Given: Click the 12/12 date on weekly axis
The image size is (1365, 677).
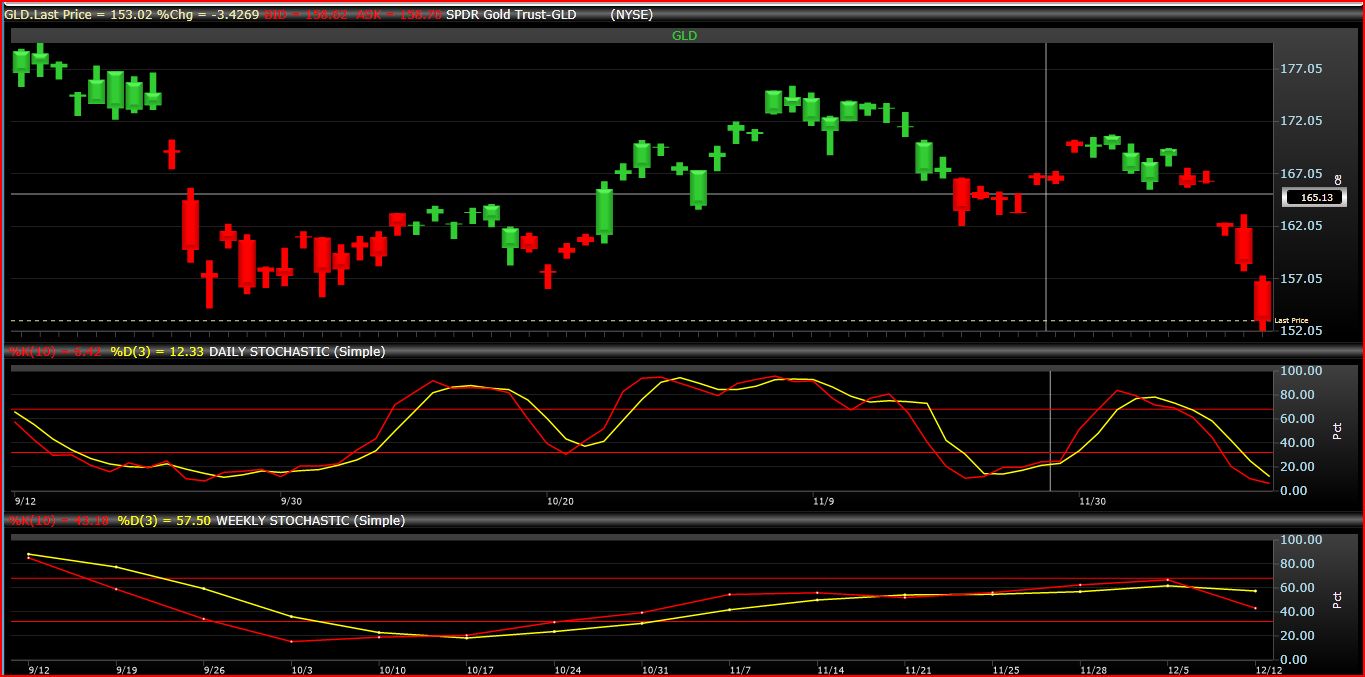Looking at the screenshot, I should click(x=1267, y=669).
